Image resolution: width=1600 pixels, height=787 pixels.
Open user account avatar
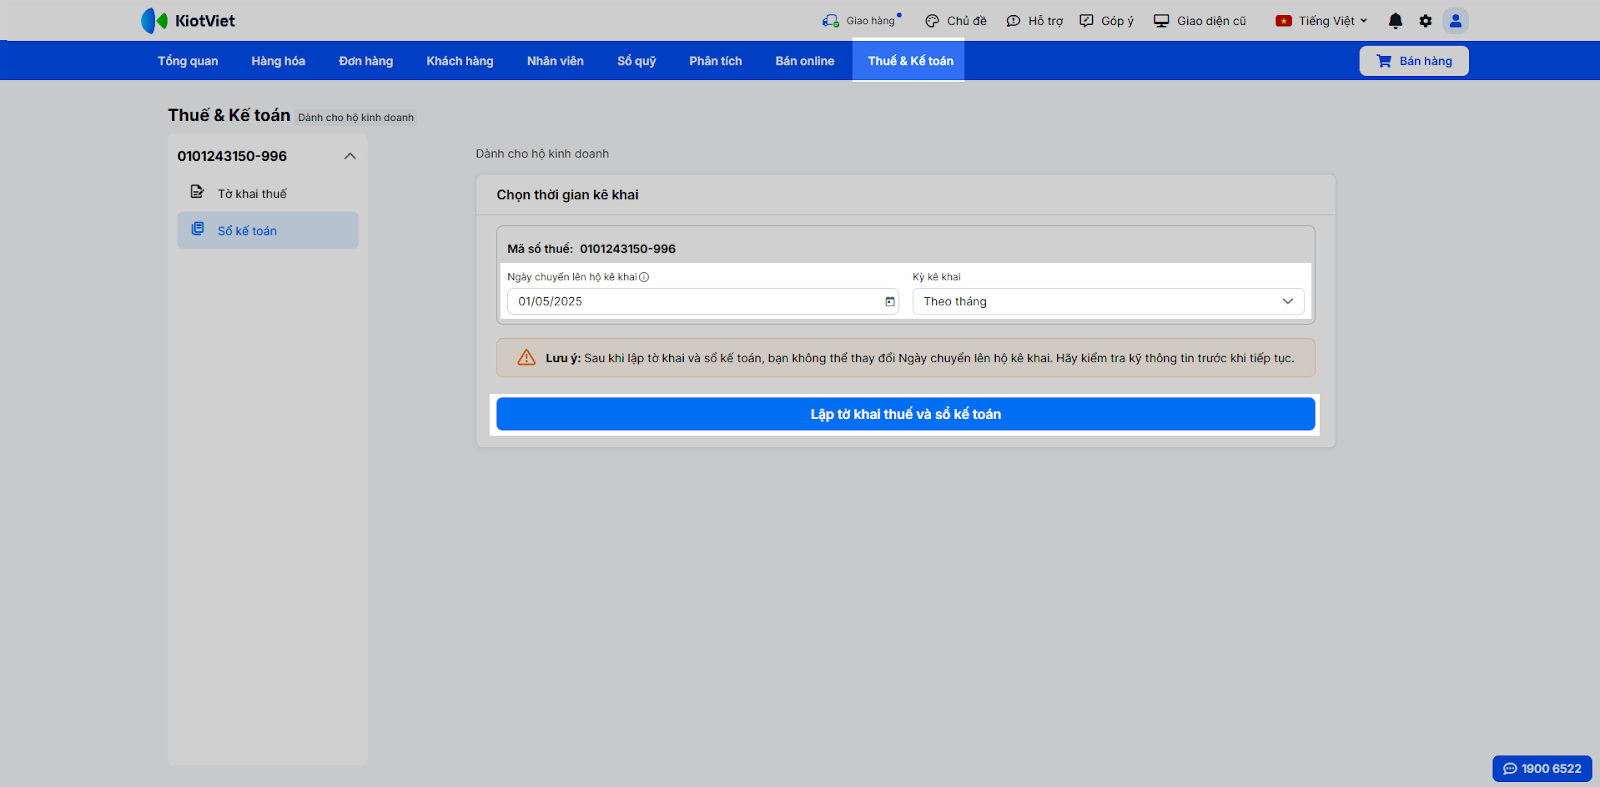tap(1456, 21)
